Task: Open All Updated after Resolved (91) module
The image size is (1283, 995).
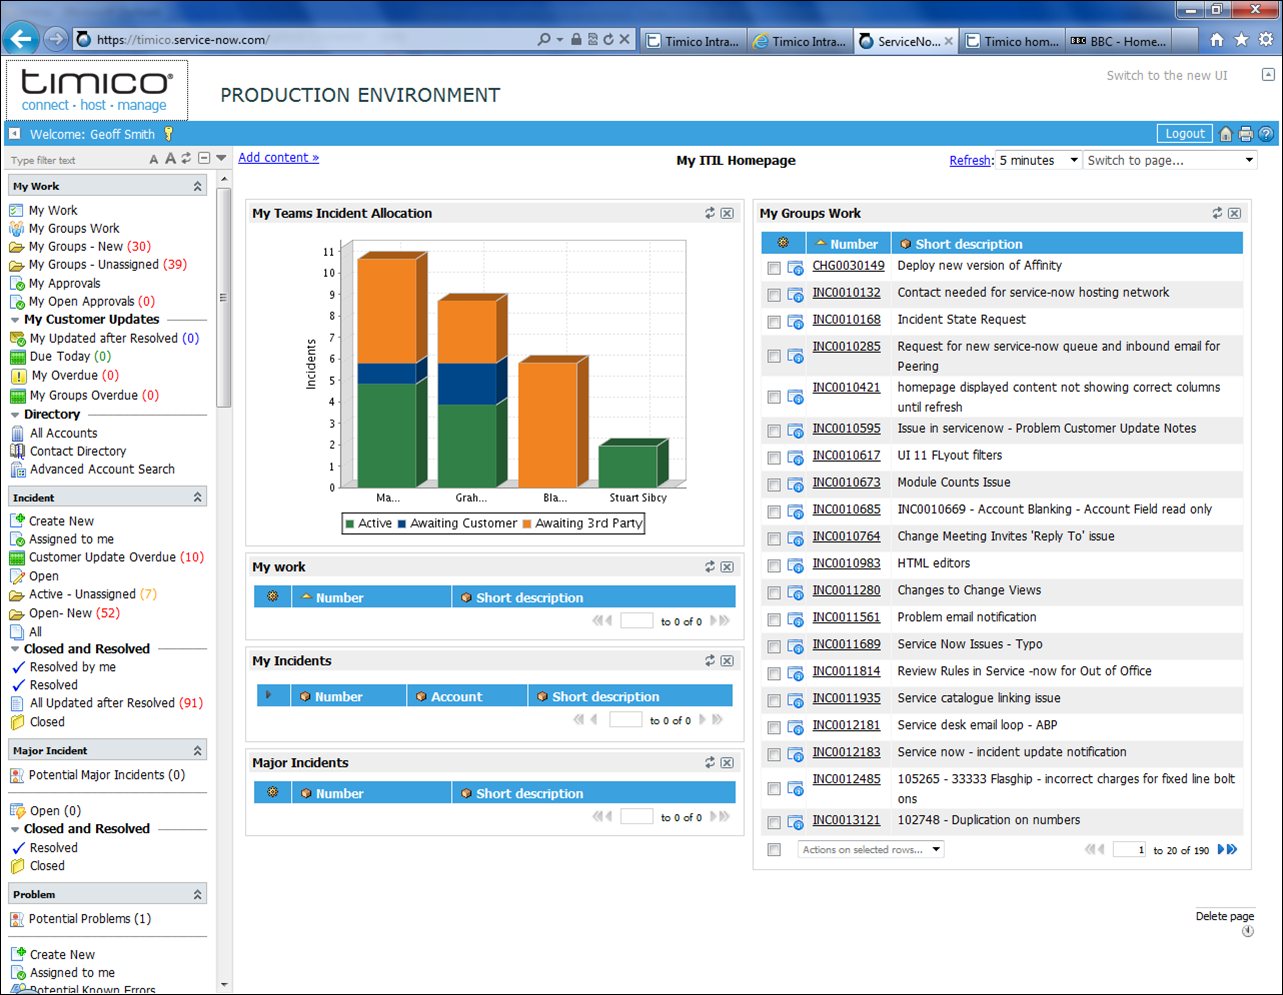Action: [116, 703]
